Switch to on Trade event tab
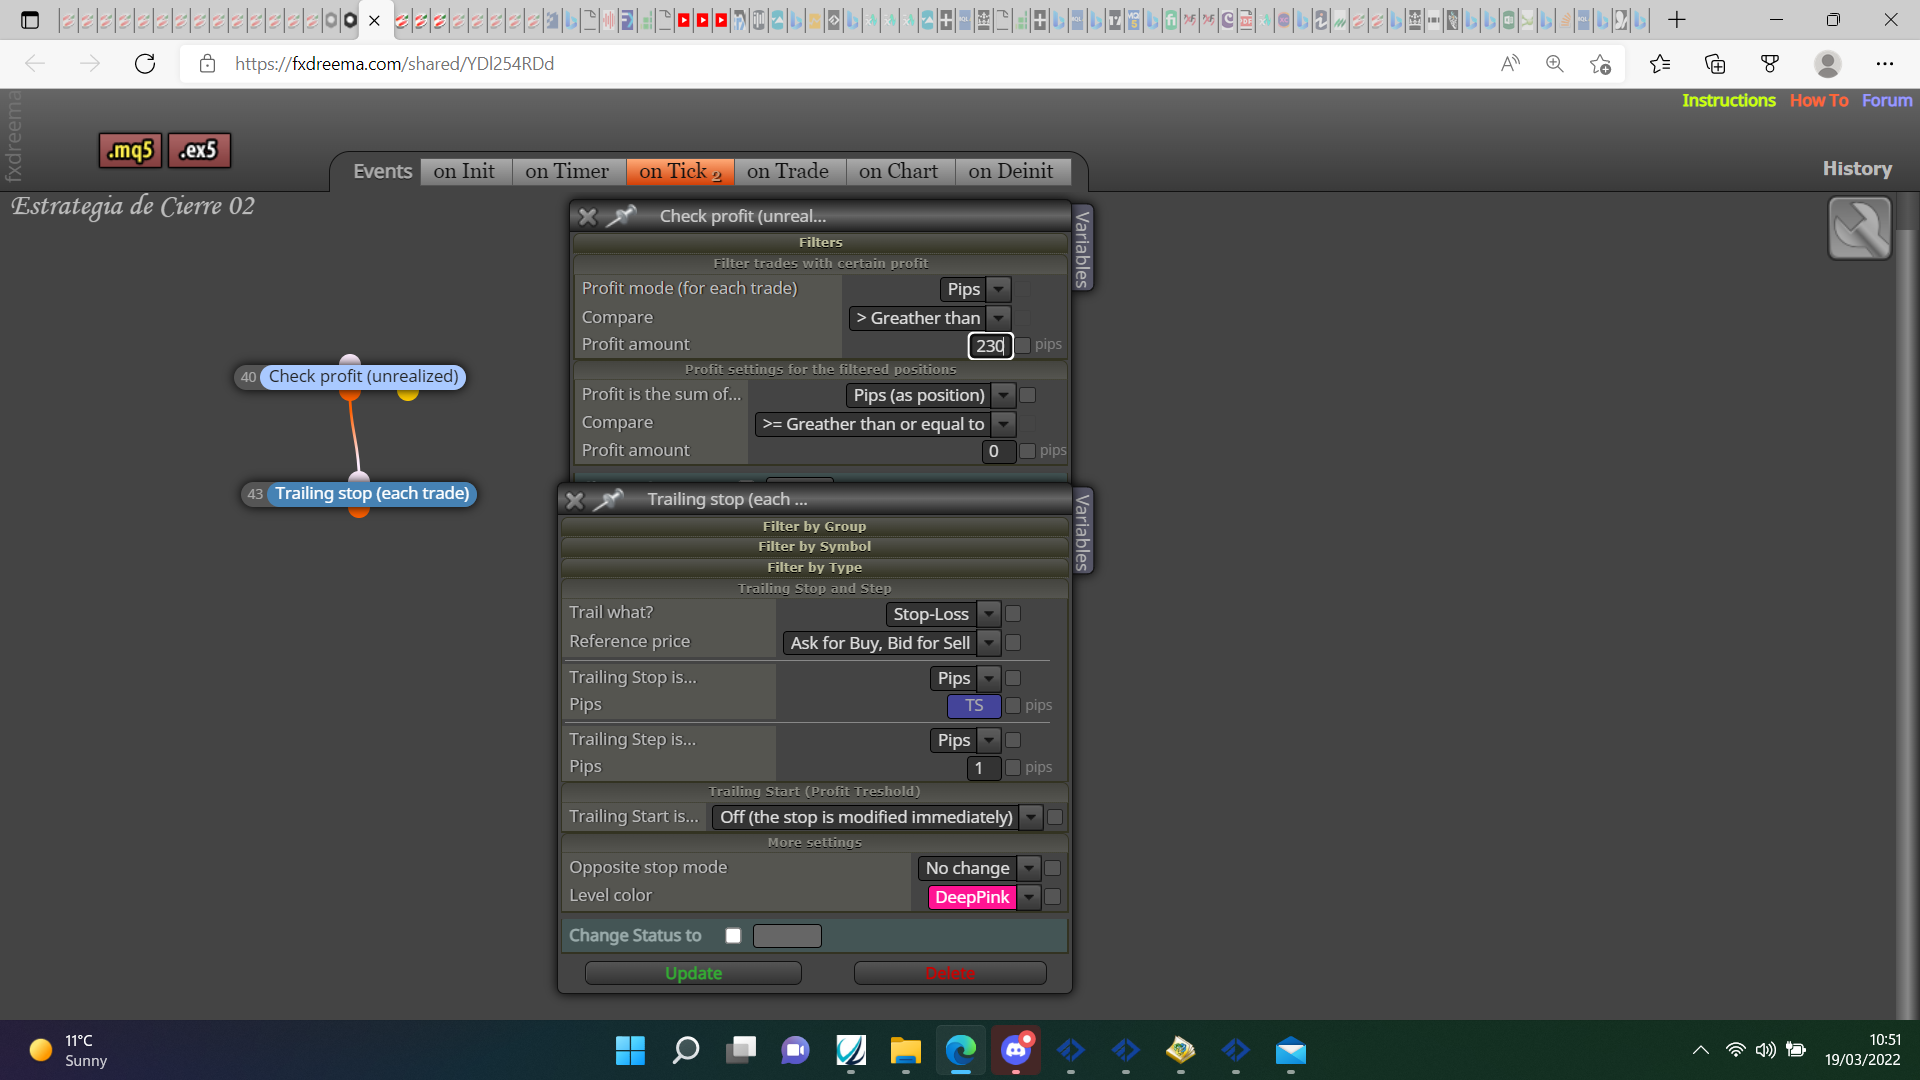Image resolution: width=1920 pixels, height=1080 pixels. [x=789, y=171]
